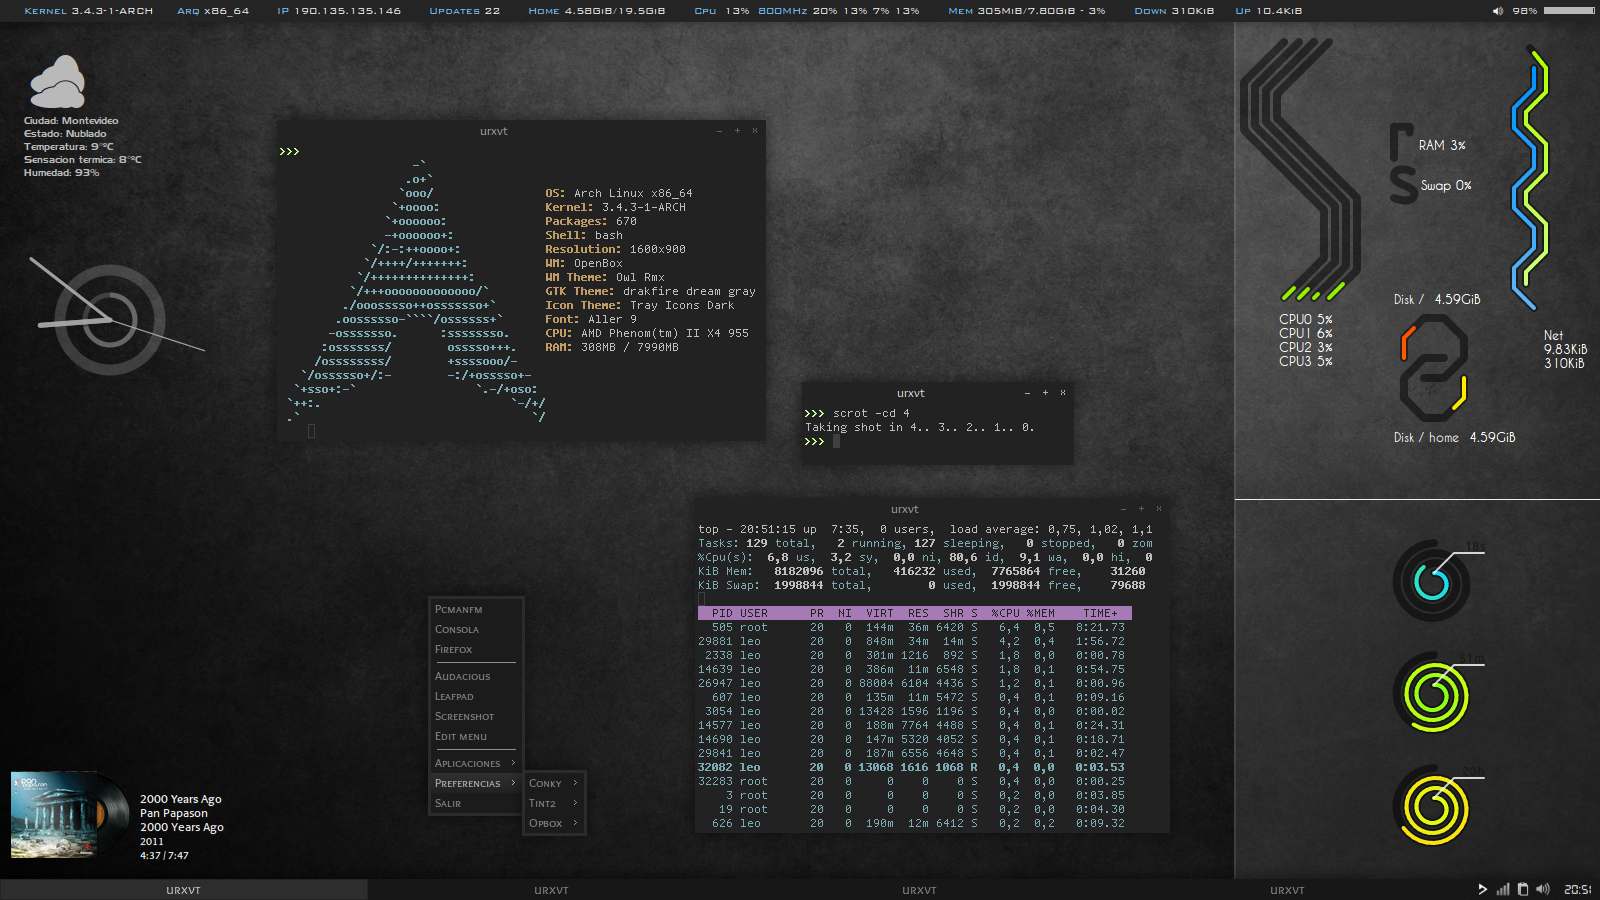Screen dimensions: 1600x900
Task: Expand the Aplicaciones submenu
Action: point(475,763)
